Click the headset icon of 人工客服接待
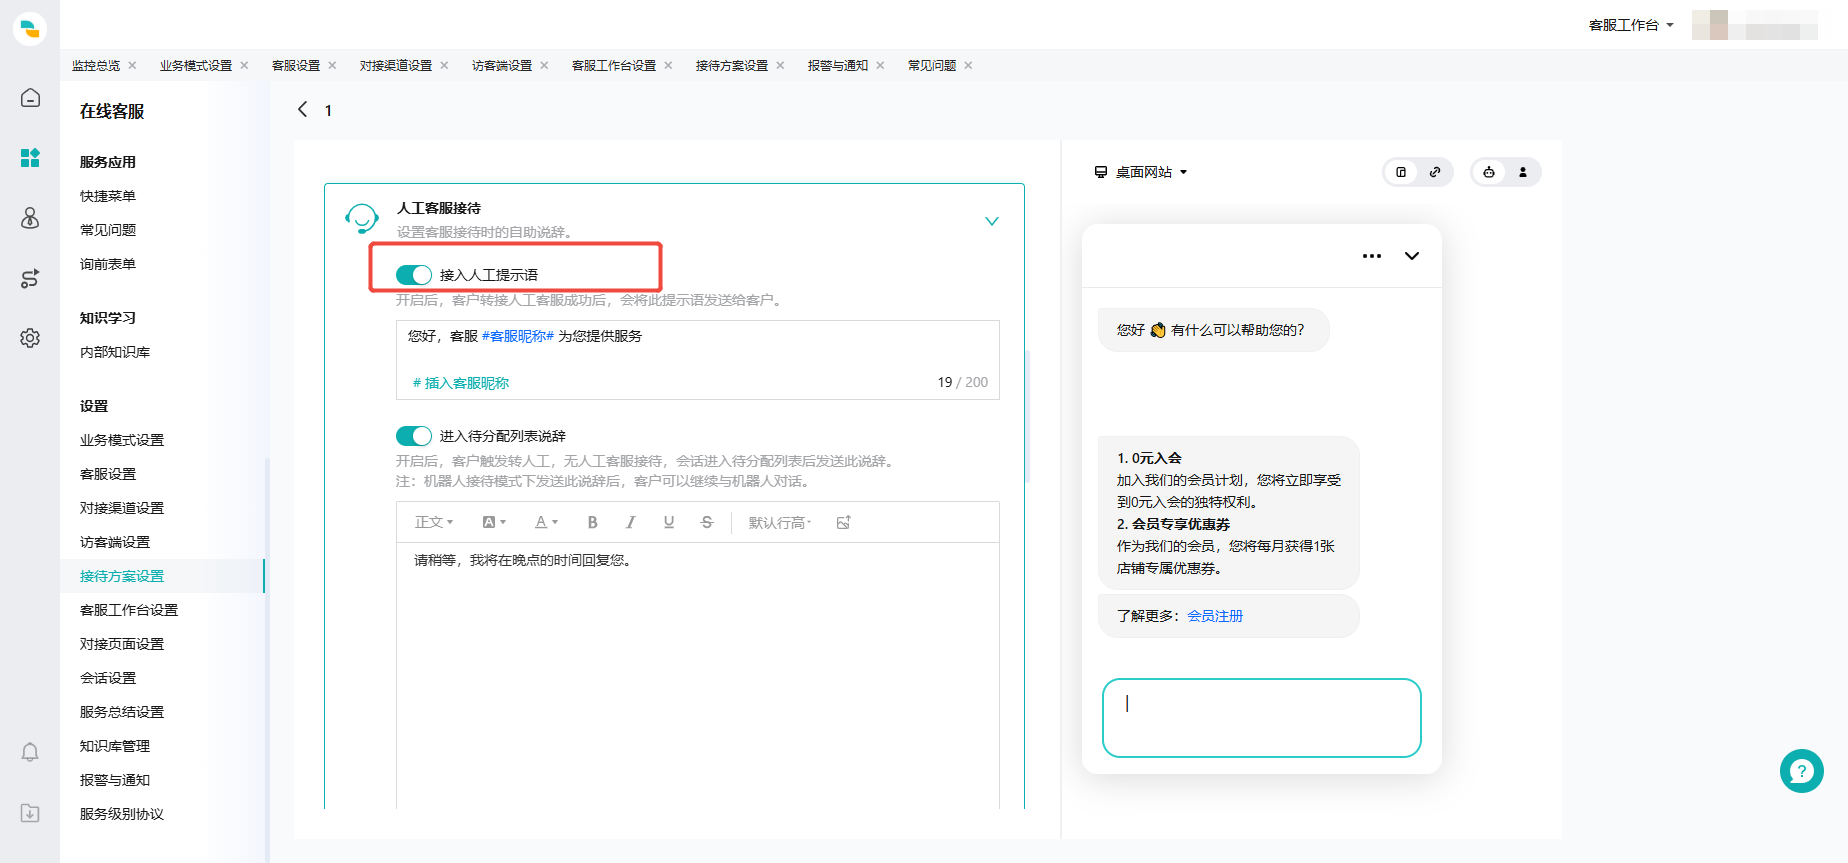Screen dimensions: 1848x863 pos(362,218)
